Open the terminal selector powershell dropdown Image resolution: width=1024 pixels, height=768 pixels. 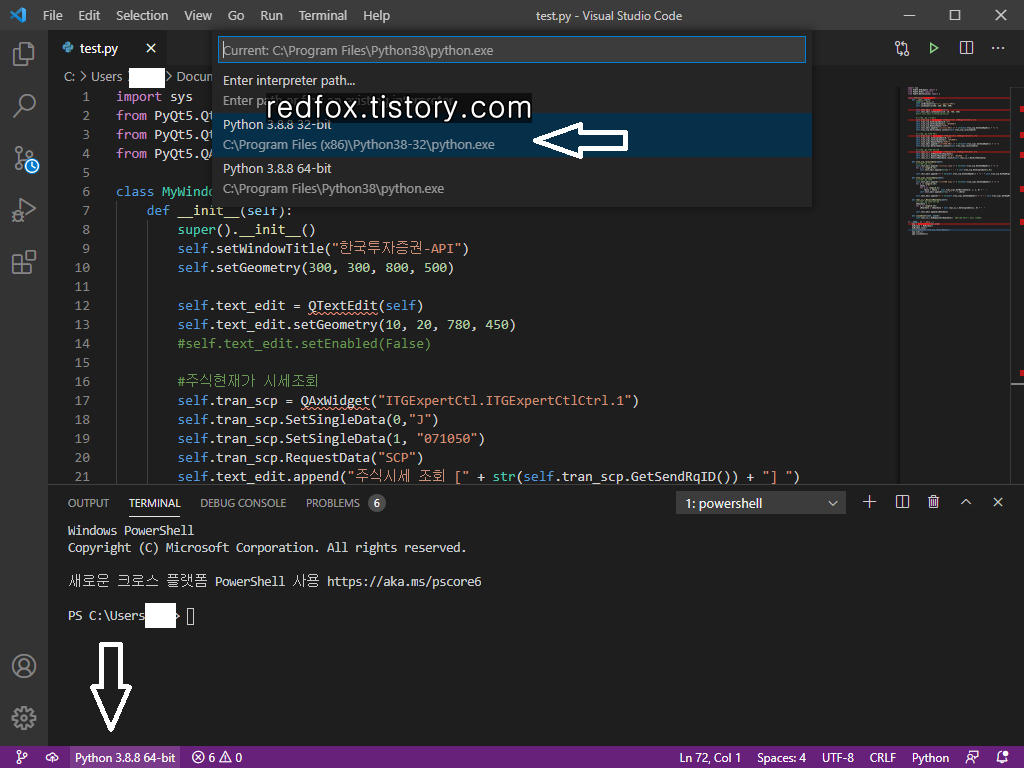point(761,504)
